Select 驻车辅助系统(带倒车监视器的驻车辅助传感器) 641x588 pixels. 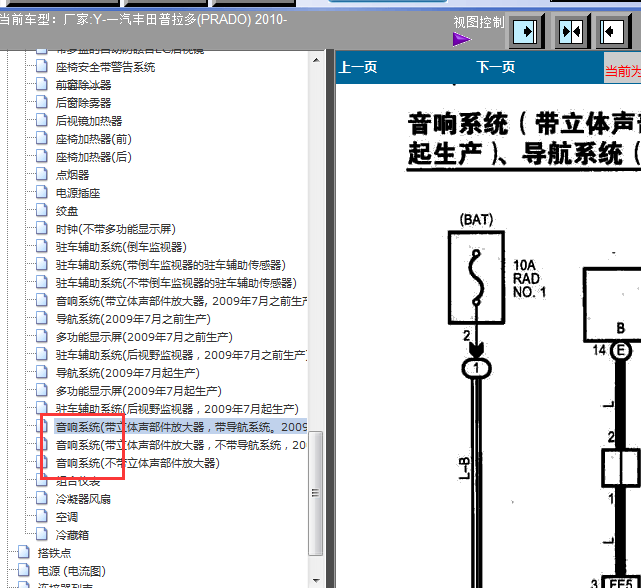click(x=171, y=265)
